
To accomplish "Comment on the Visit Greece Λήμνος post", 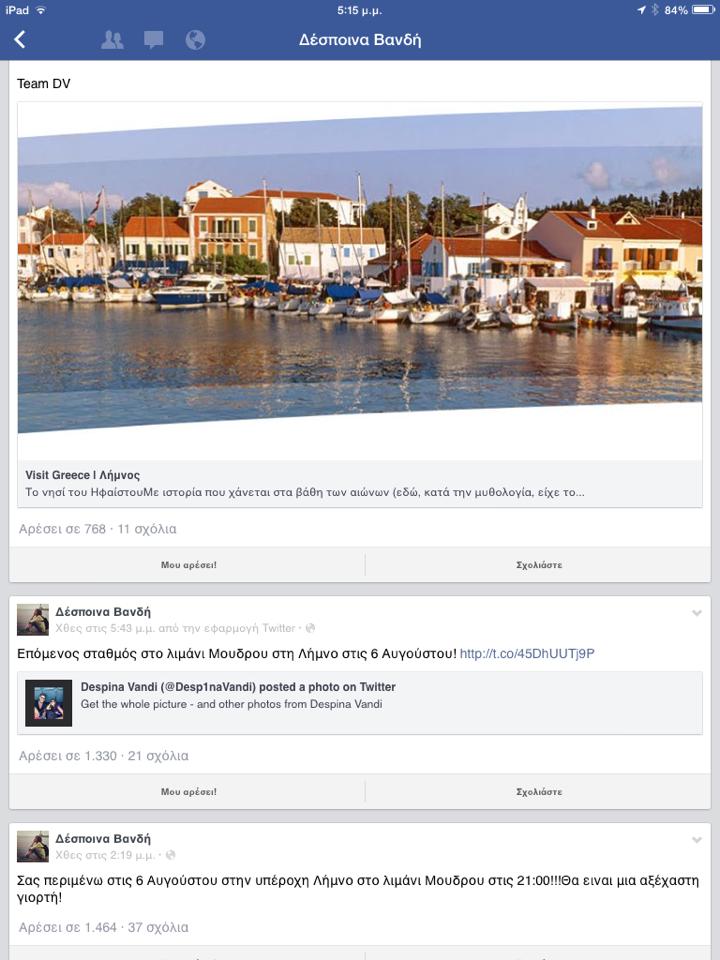I will (539, 564).
